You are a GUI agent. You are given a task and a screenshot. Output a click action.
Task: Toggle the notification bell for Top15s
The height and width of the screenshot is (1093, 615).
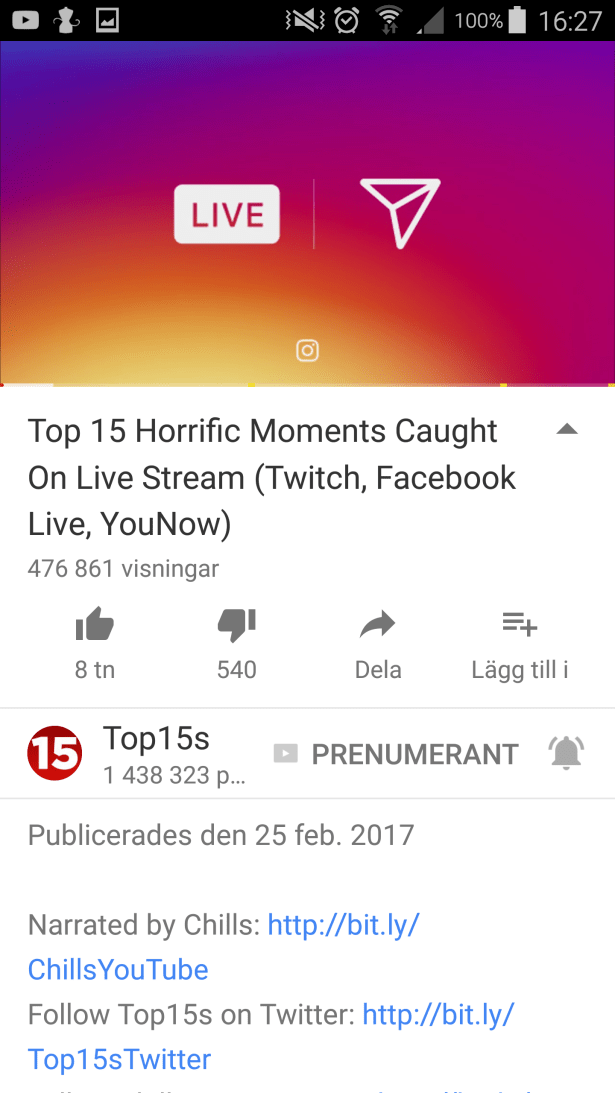[566, 753]
